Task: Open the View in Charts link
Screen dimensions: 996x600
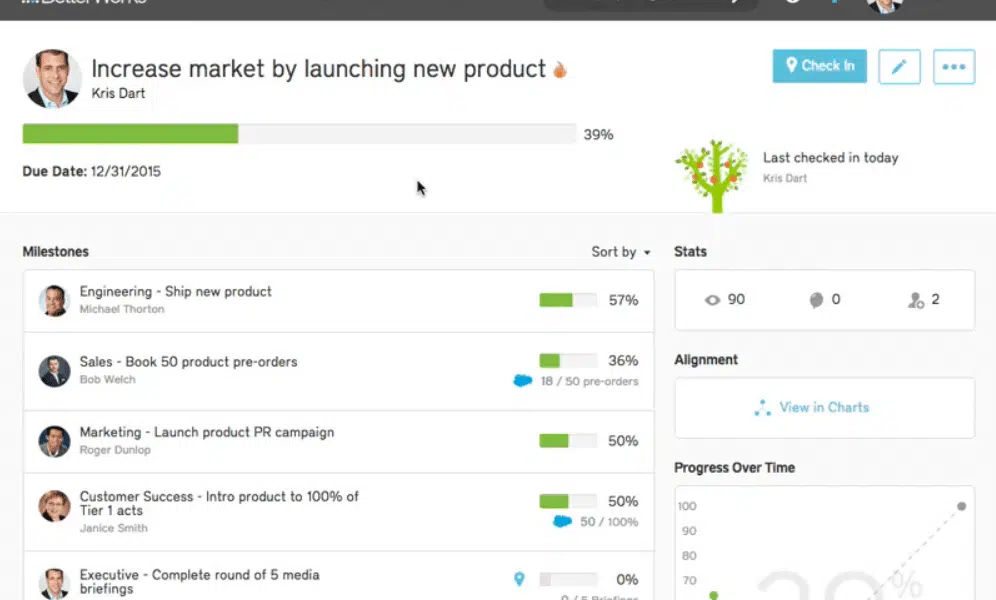Action: tap(812, 407)
